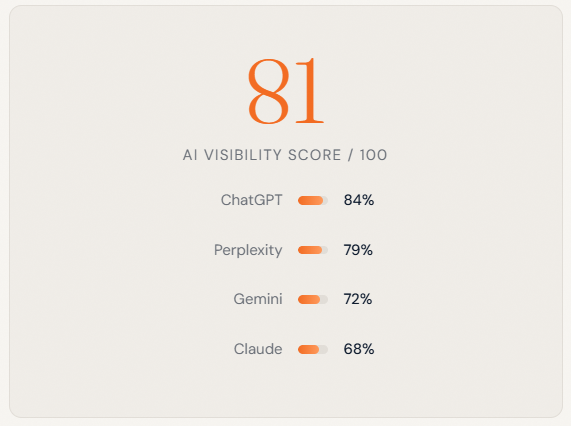Screen dimensions: 571x426
Task: Click the orange fill of Gemini's progress bar
Action: point(309,300)
